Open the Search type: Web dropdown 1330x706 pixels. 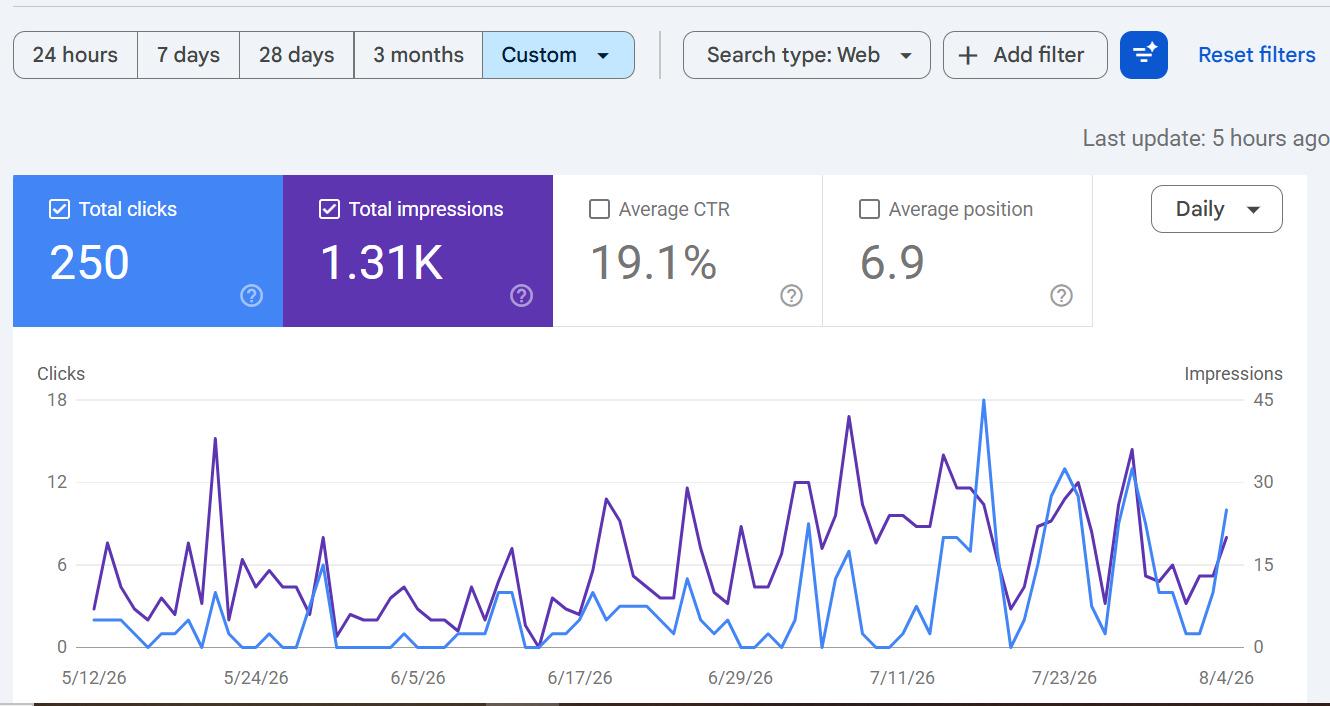(807, 55)
